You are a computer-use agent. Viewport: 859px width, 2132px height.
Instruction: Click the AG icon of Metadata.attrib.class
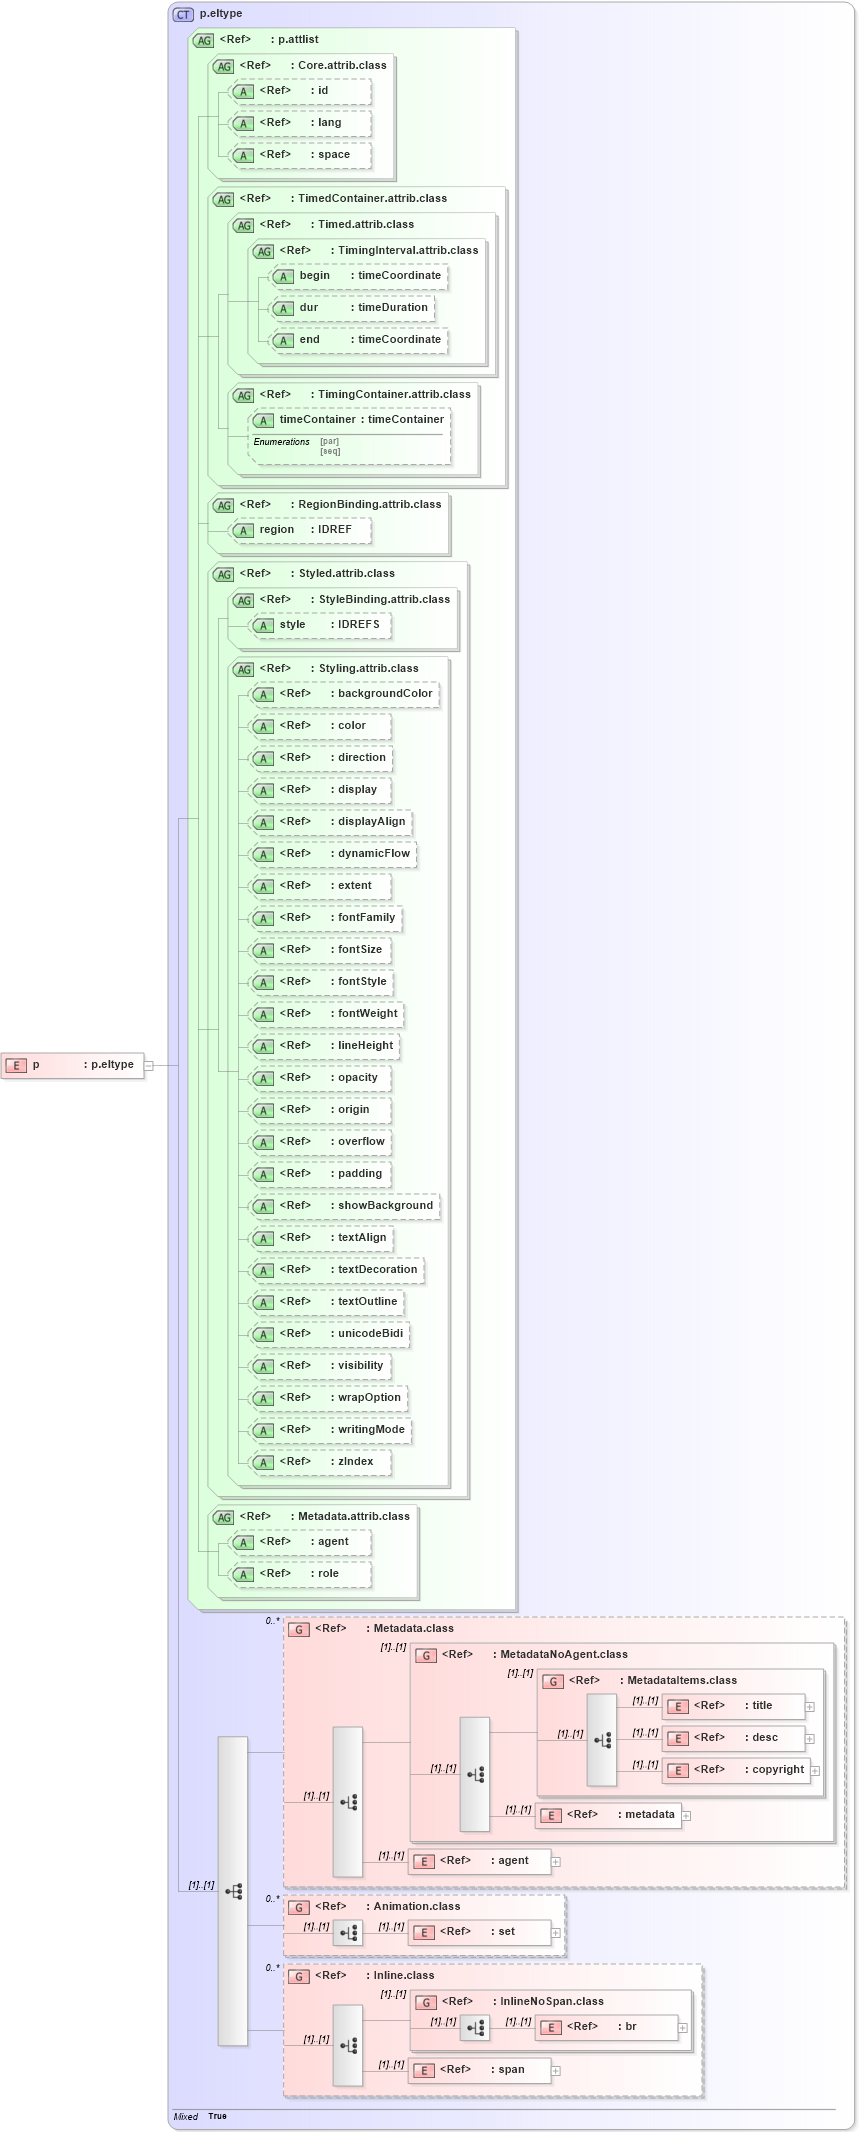tap(223, 1517)
